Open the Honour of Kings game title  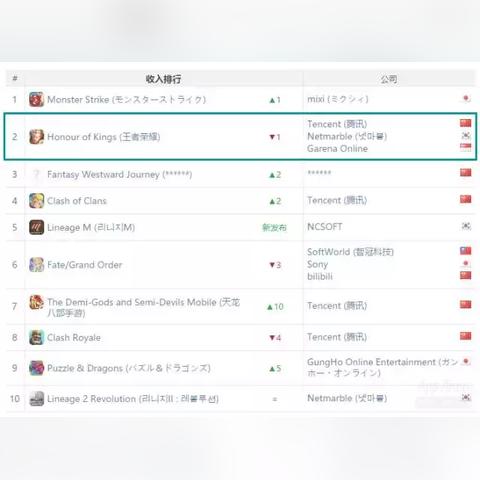pos(104,137)
